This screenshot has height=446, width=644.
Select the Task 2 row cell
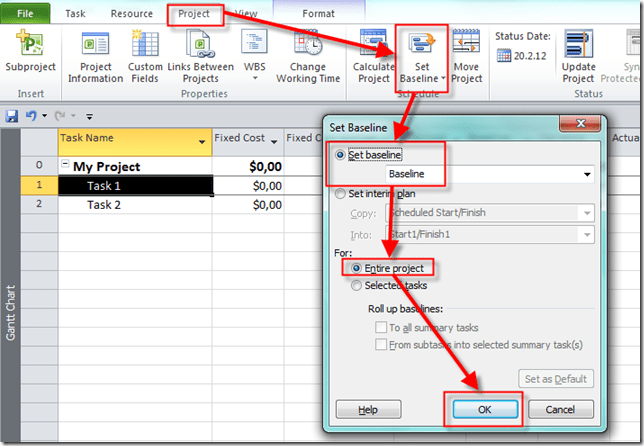pyautogui.click(x=135, y=204)
